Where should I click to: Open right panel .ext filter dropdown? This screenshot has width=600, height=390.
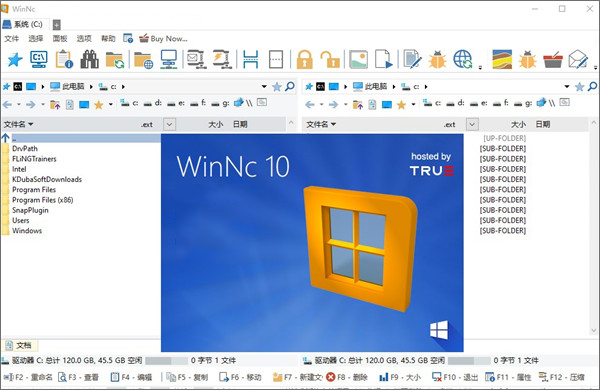pos(472,124)
